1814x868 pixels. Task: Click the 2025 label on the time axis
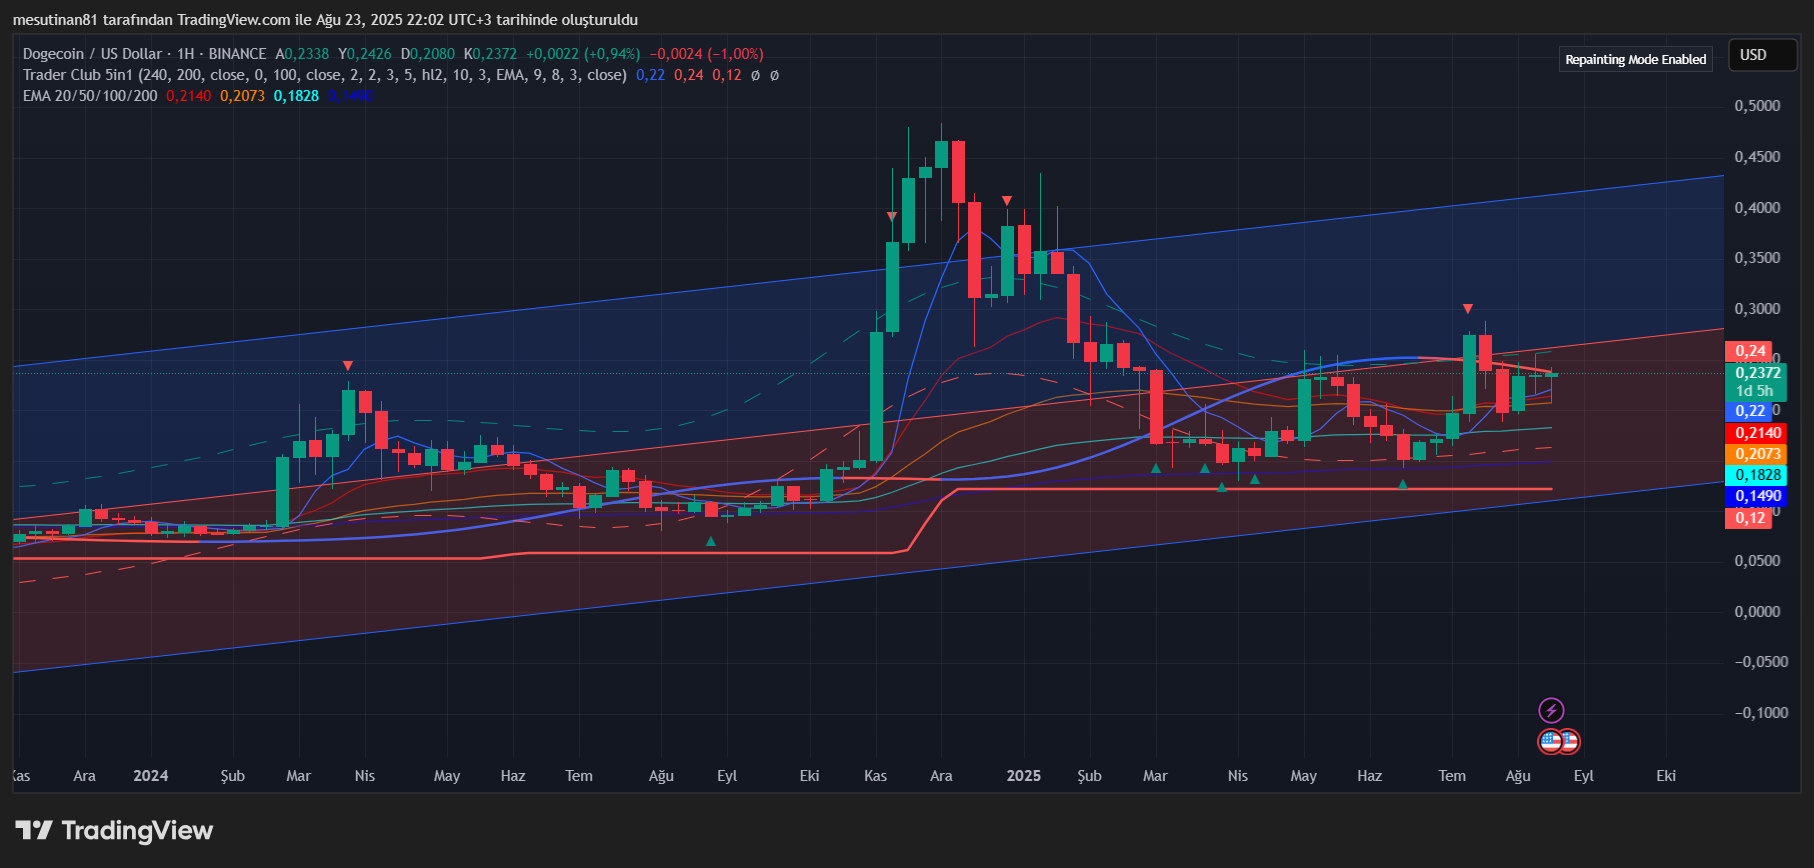tap(1023, 776)
